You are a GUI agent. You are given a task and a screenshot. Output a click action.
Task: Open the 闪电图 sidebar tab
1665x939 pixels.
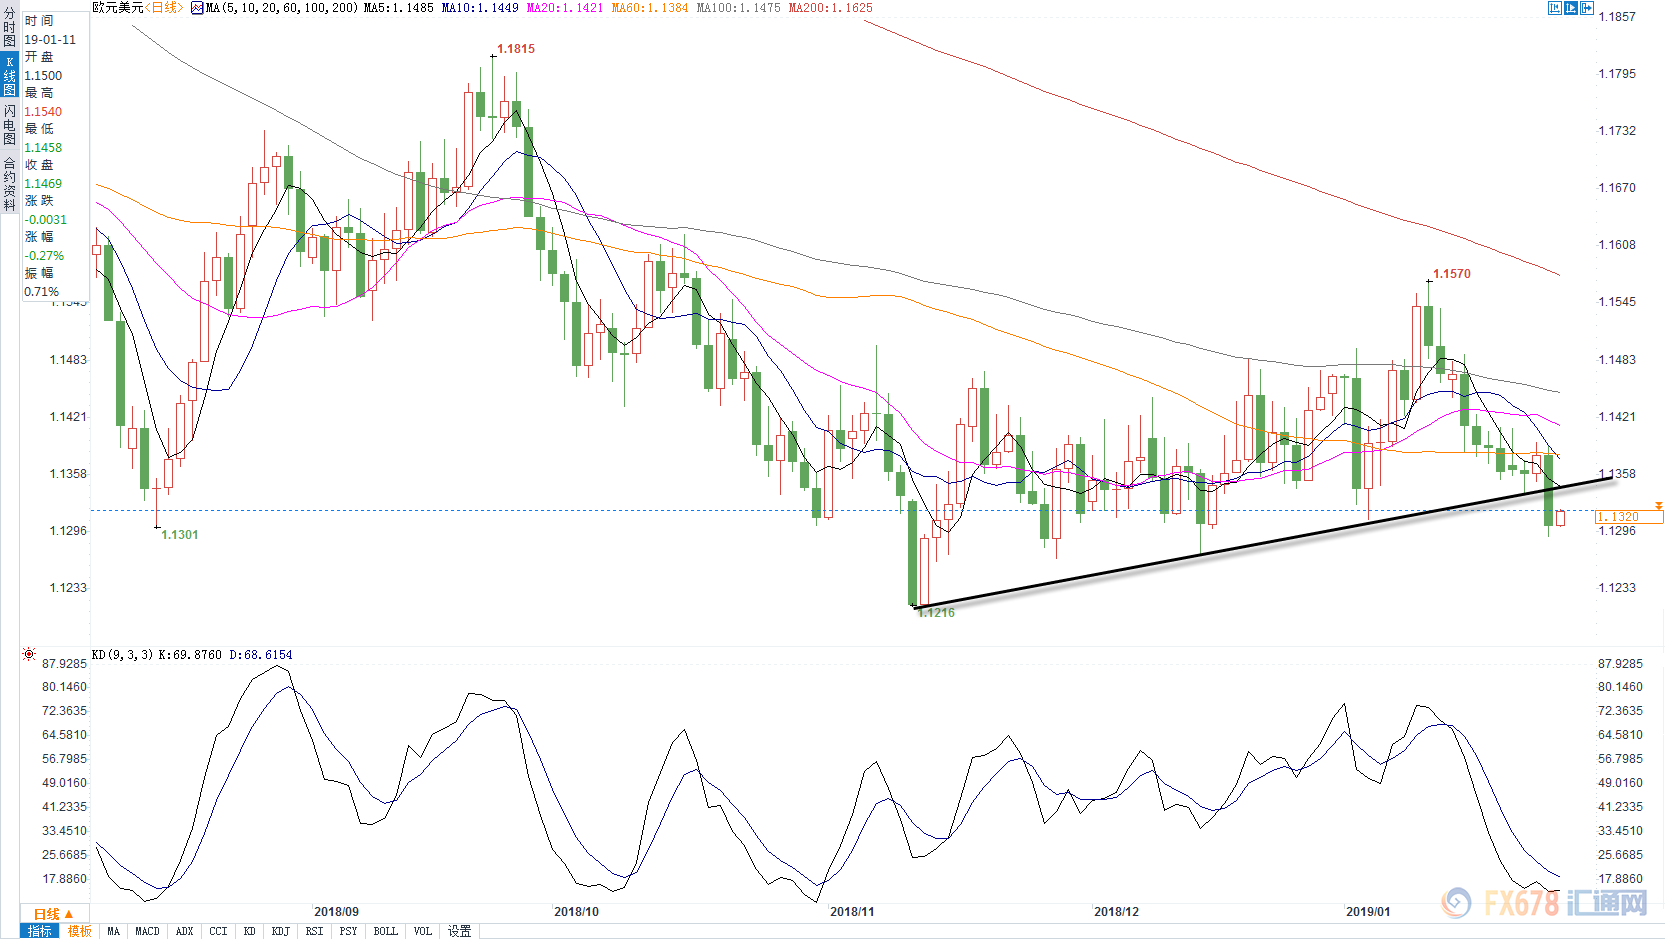point(9,124)
